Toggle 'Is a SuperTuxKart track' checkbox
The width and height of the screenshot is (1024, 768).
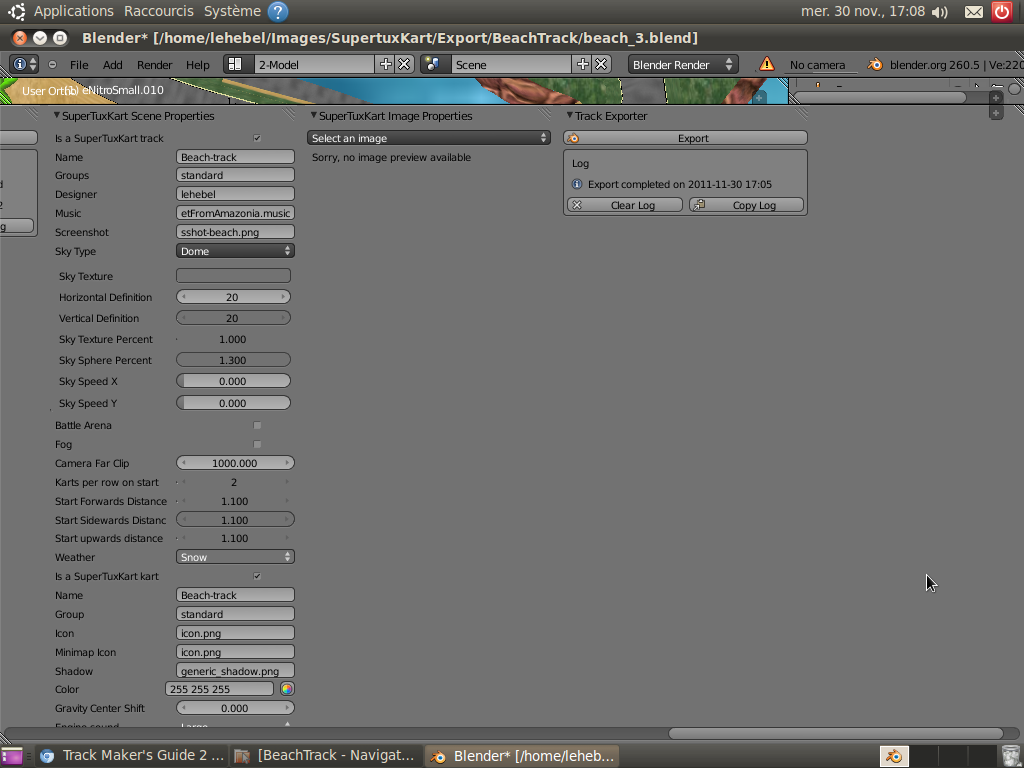pos(257,138)
